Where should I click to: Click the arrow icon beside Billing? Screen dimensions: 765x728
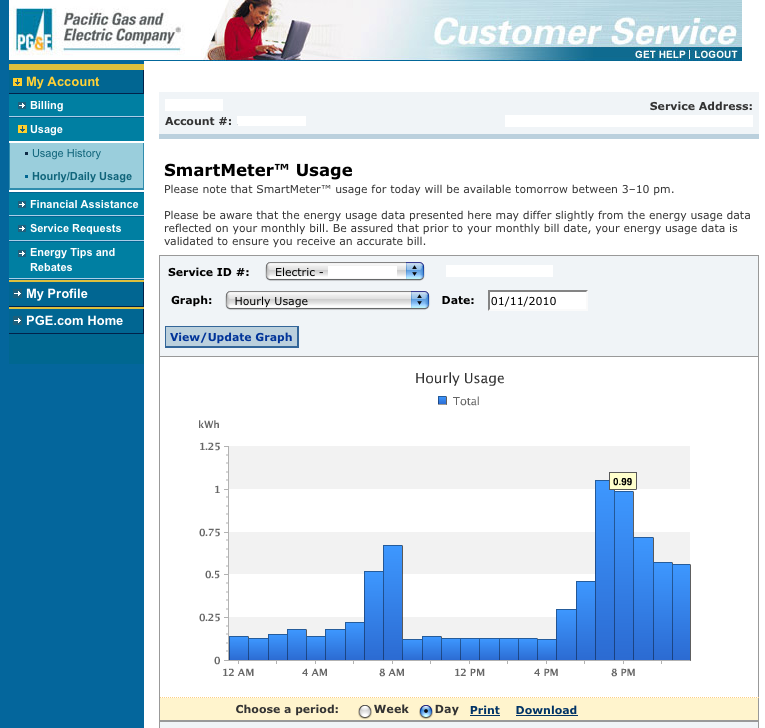click(x=22, y=105)
